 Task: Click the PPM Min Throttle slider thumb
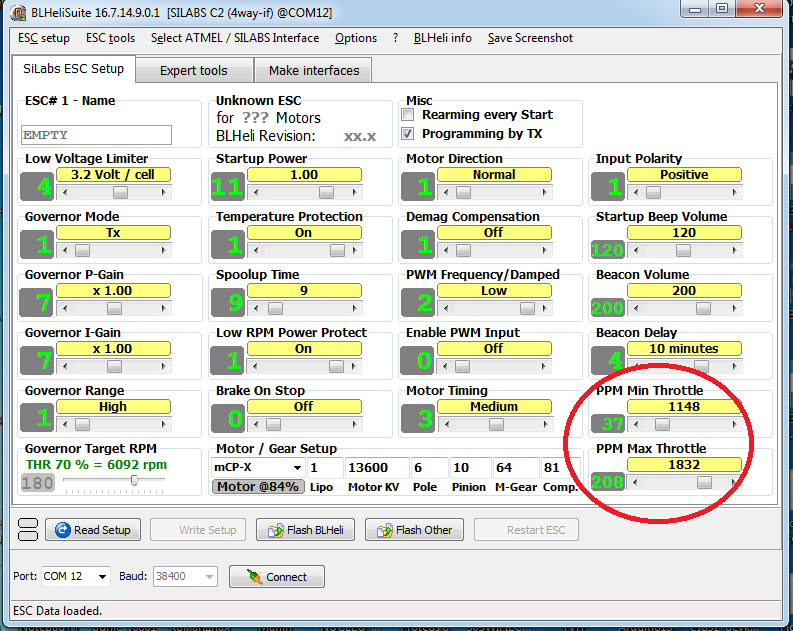click(x=662, y=424)
